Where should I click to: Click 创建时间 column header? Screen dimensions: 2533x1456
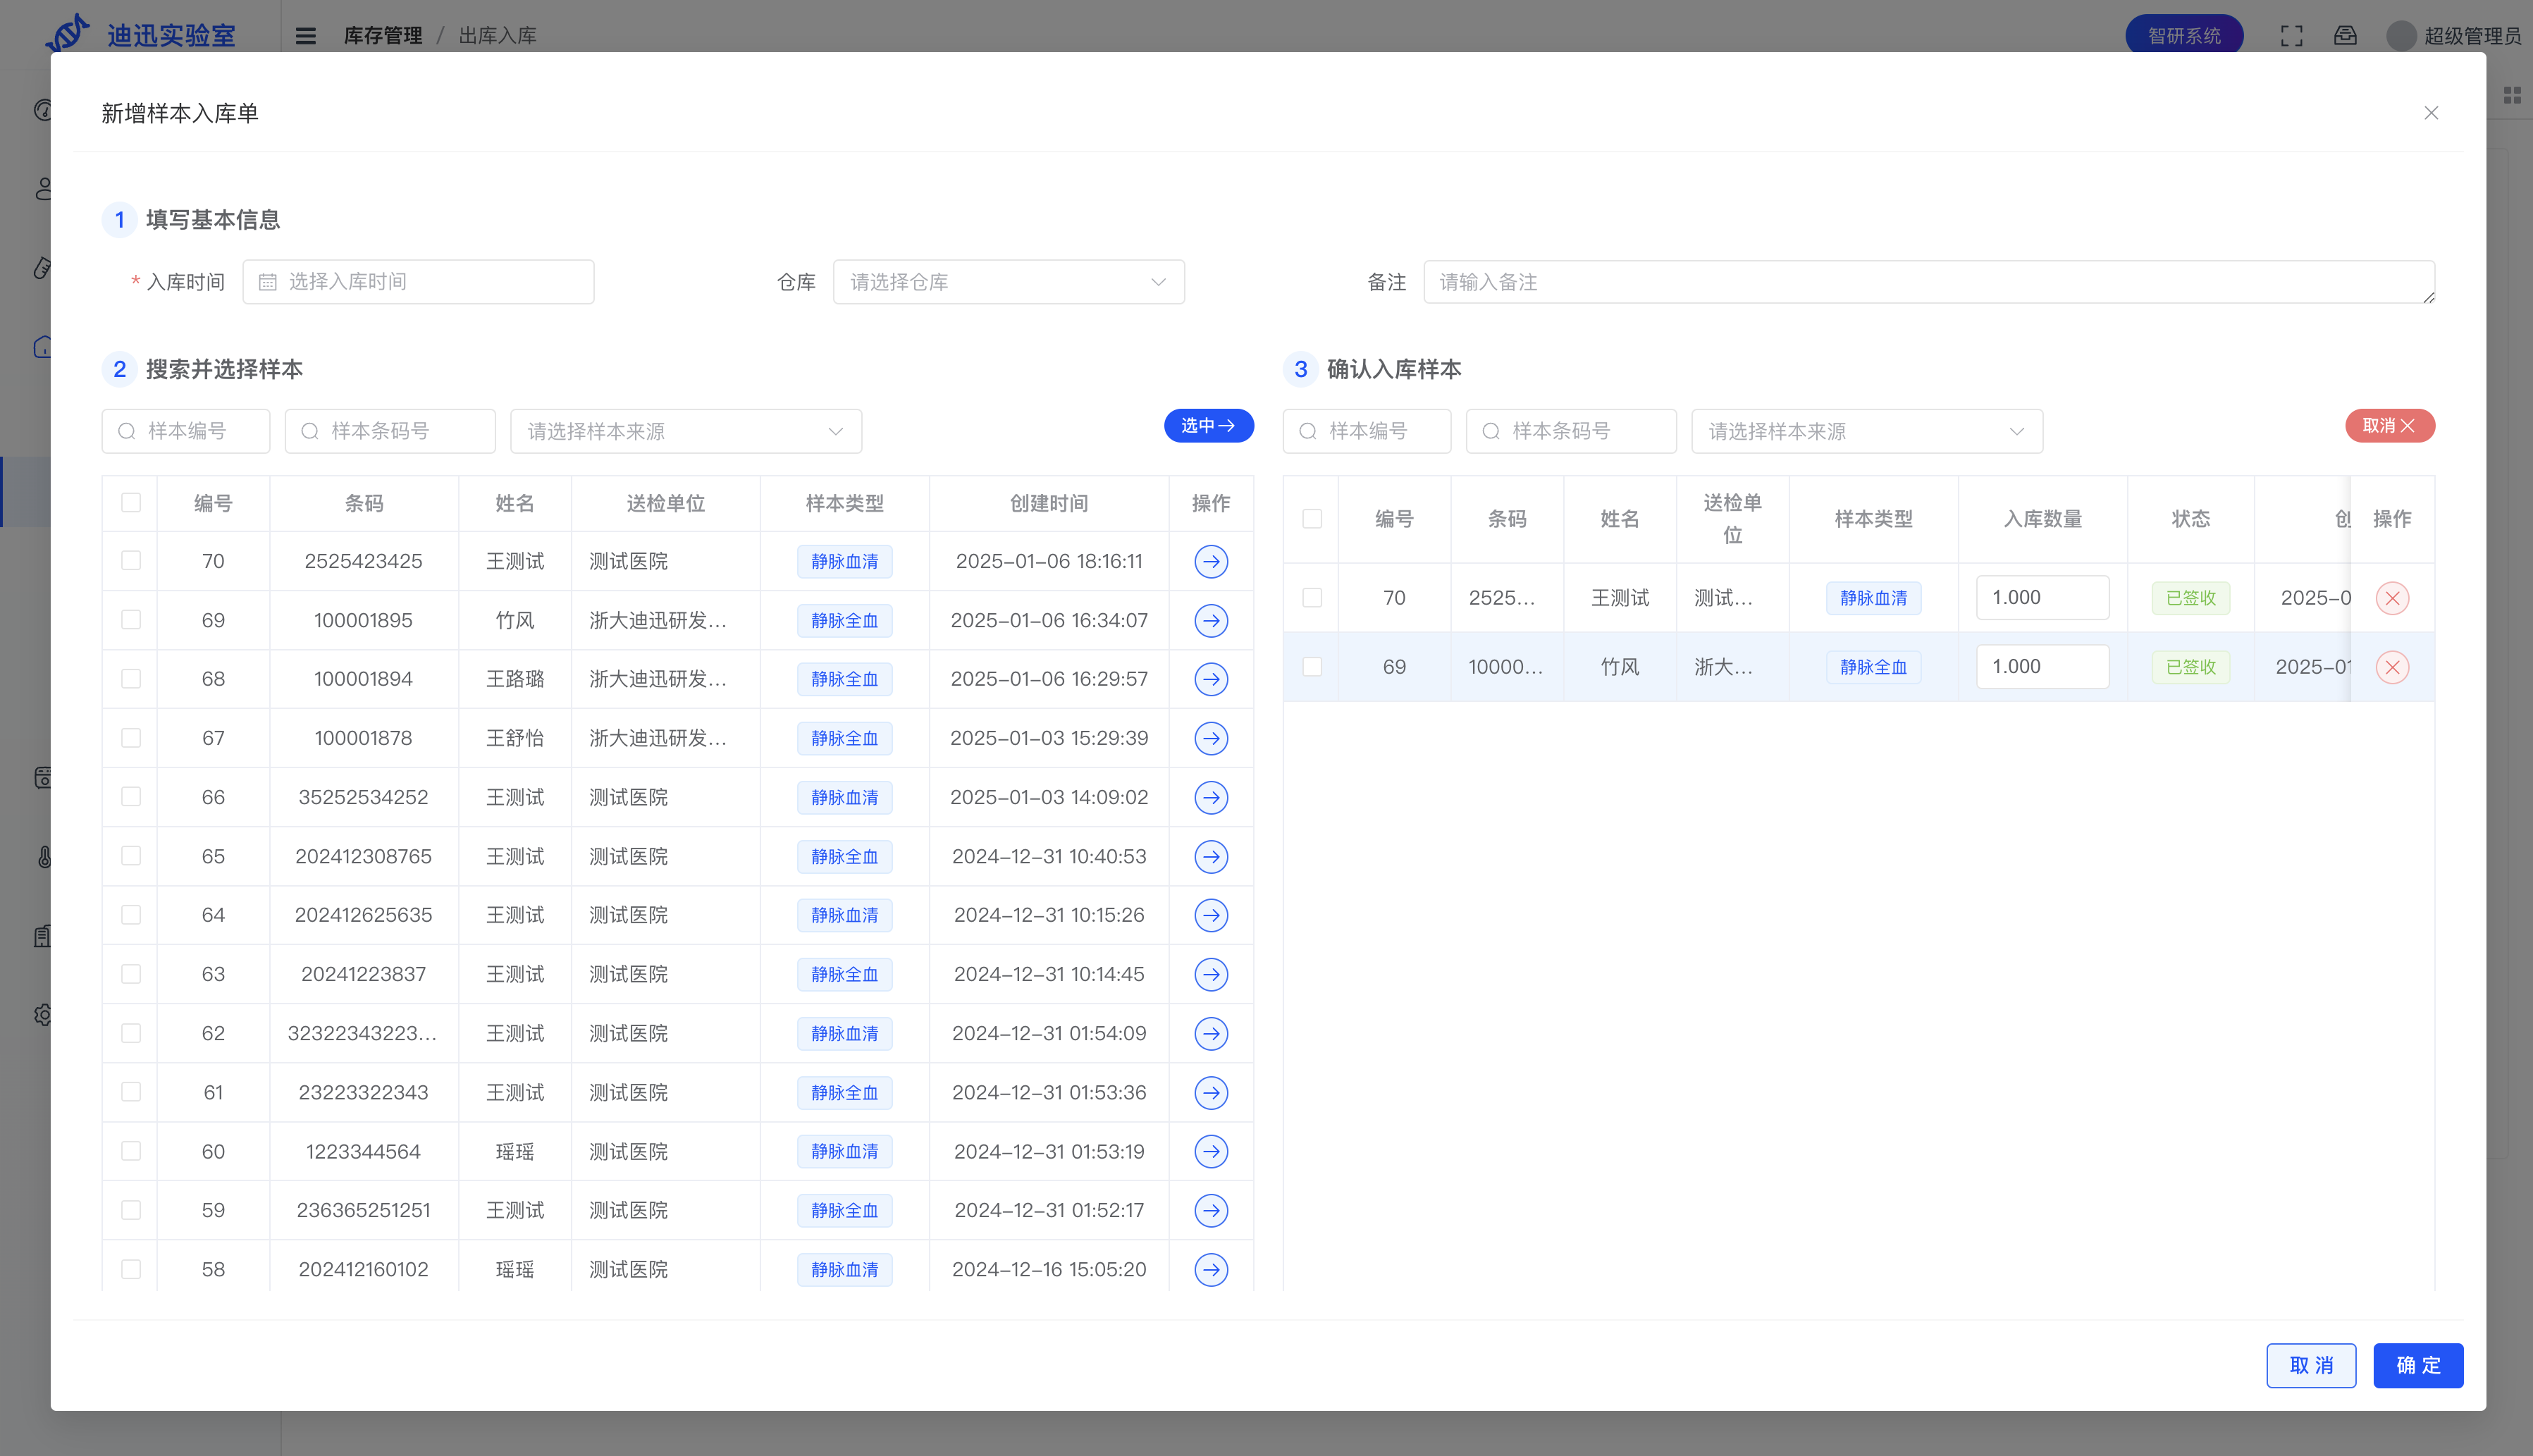(1048, 503)
